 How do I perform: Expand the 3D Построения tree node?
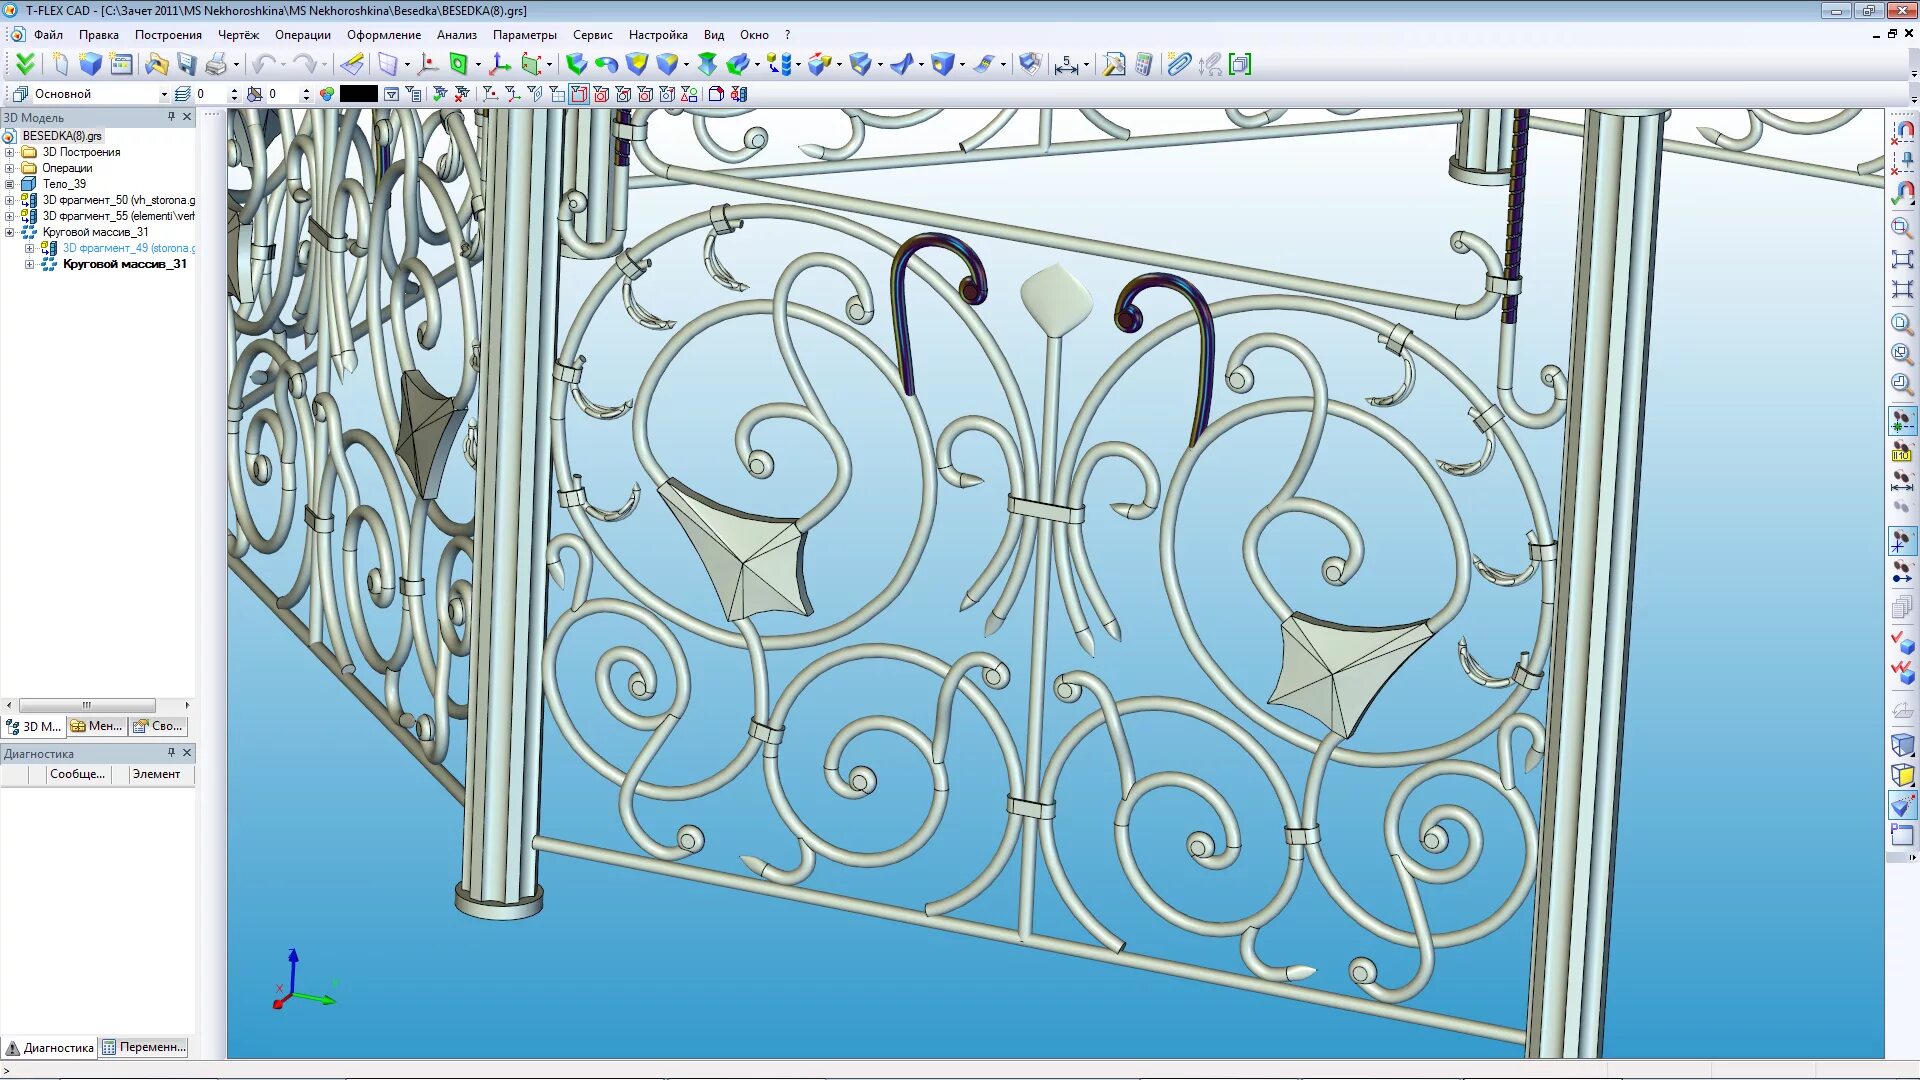[10, 152]
